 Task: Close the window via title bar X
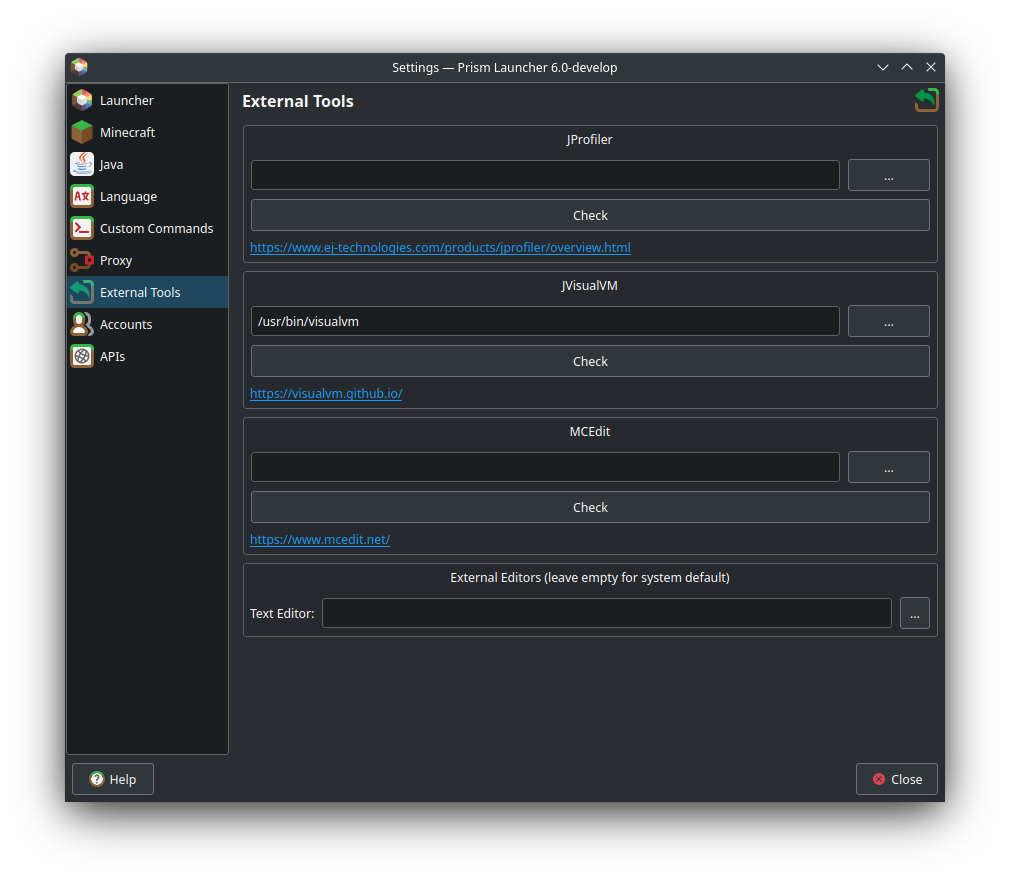931,67
